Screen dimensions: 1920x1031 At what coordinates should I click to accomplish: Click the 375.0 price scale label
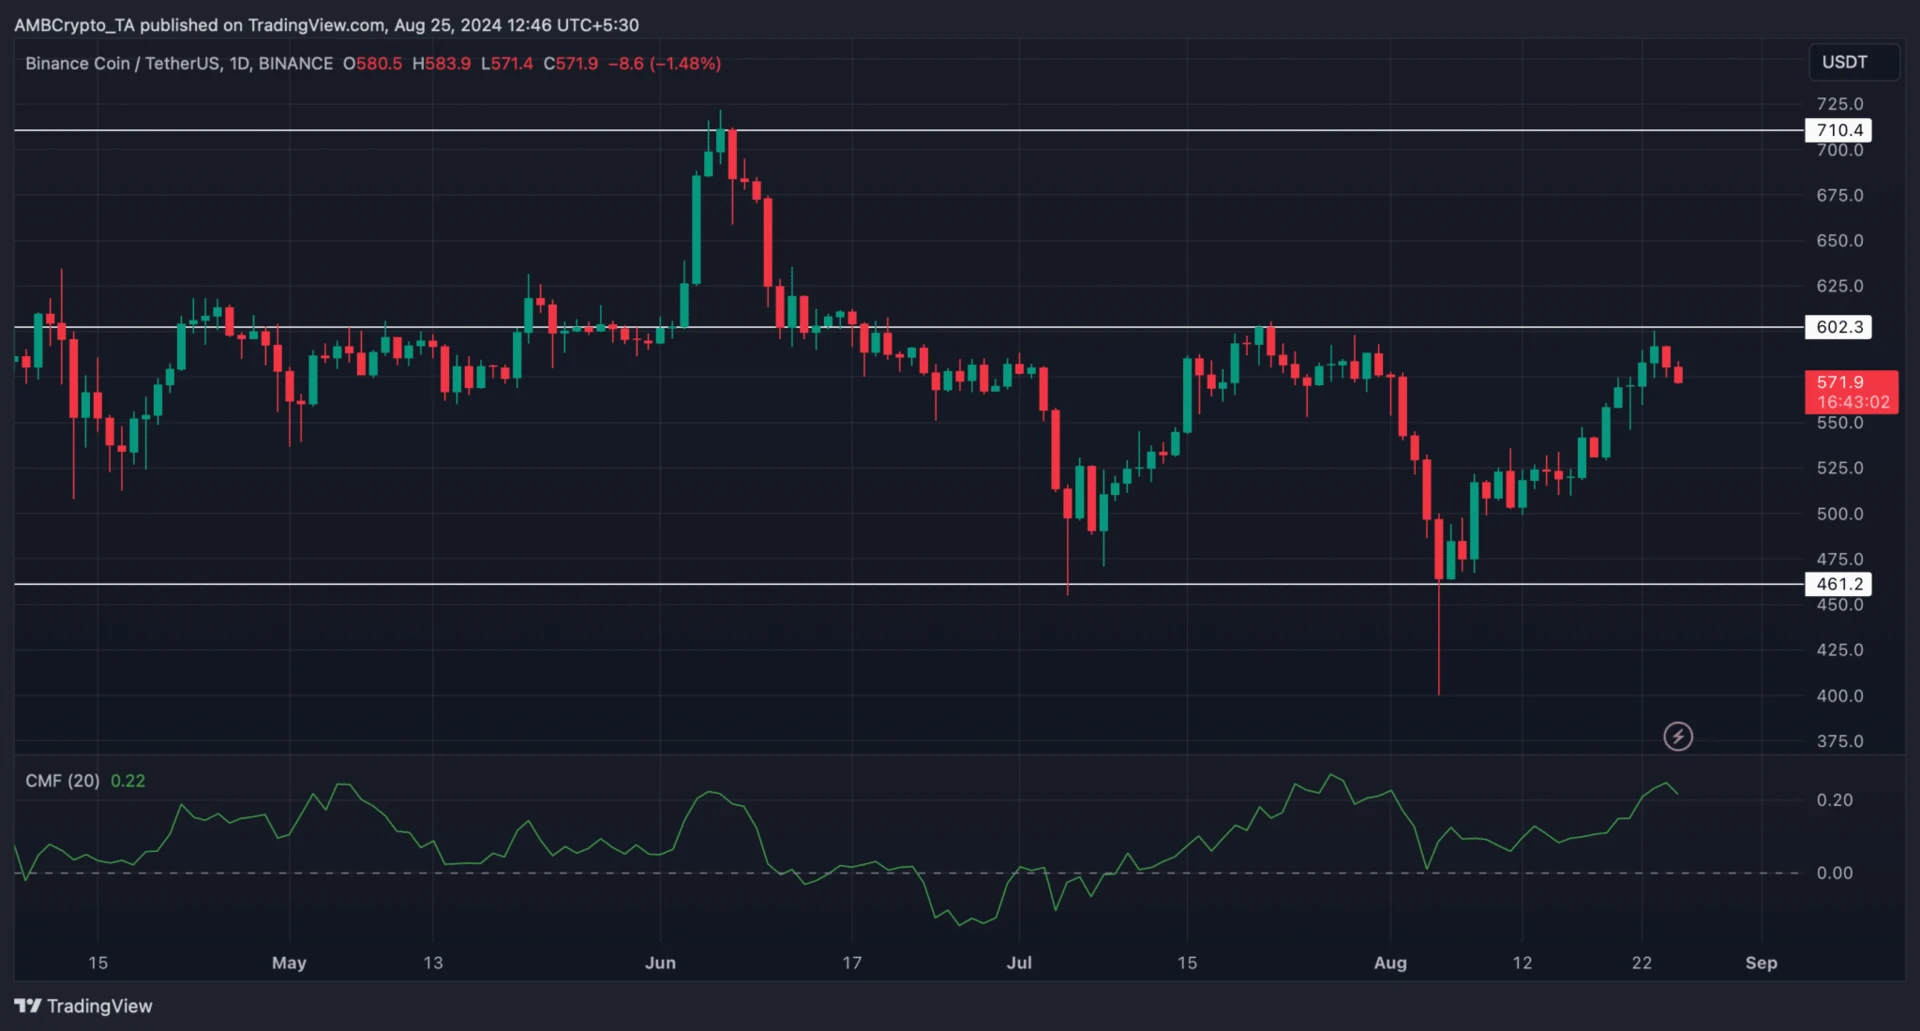pos(1840,742)
